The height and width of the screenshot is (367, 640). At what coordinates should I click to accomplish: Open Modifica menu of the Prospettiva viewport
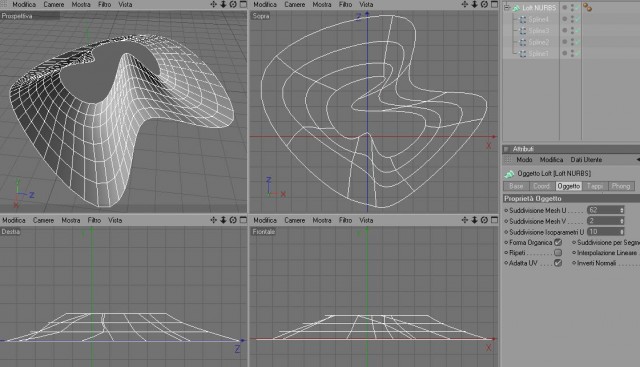pyautogui.click(x=24, y=4)
